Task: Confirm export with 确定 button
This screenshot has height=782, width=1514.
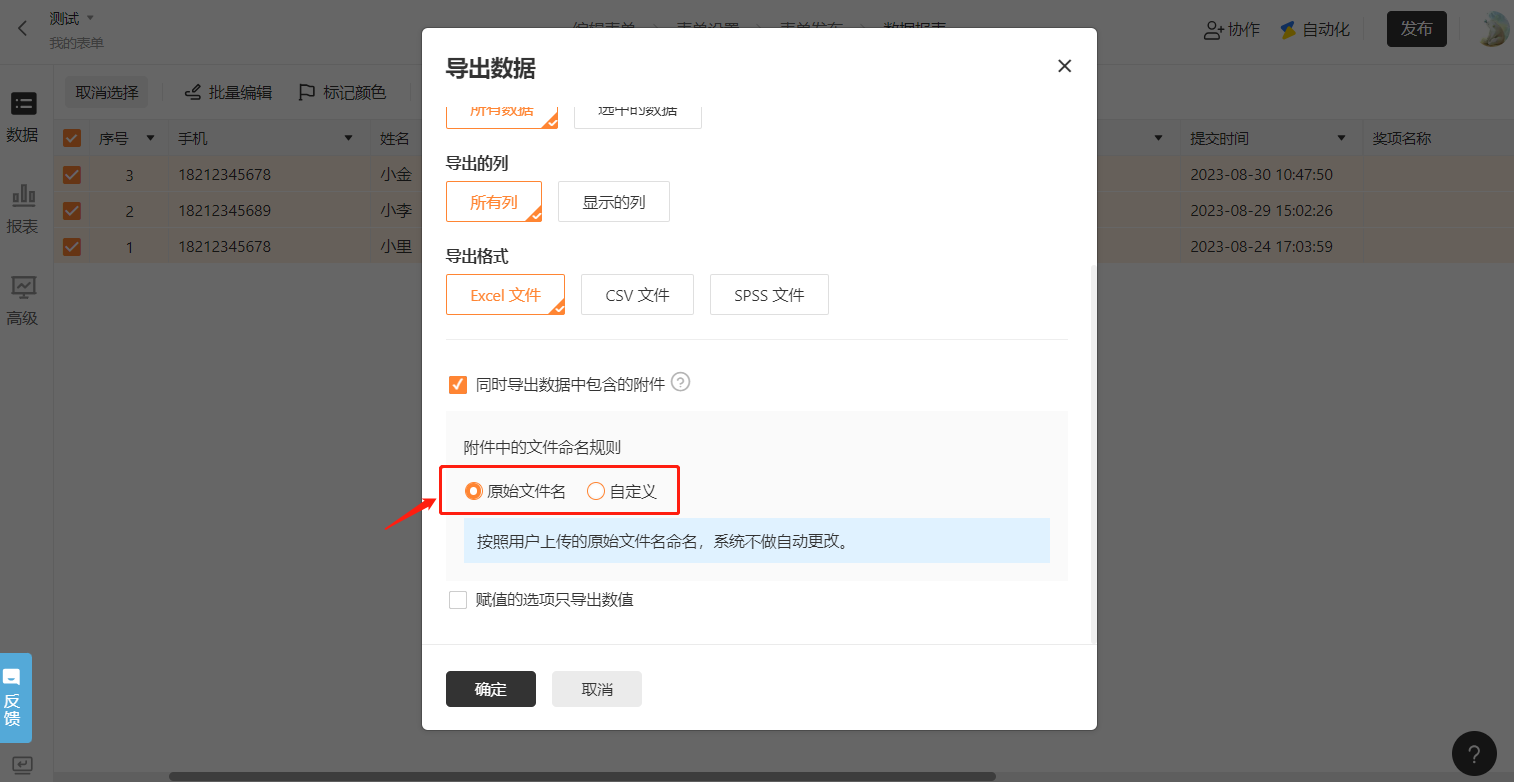Action: [x=491, y=689]
